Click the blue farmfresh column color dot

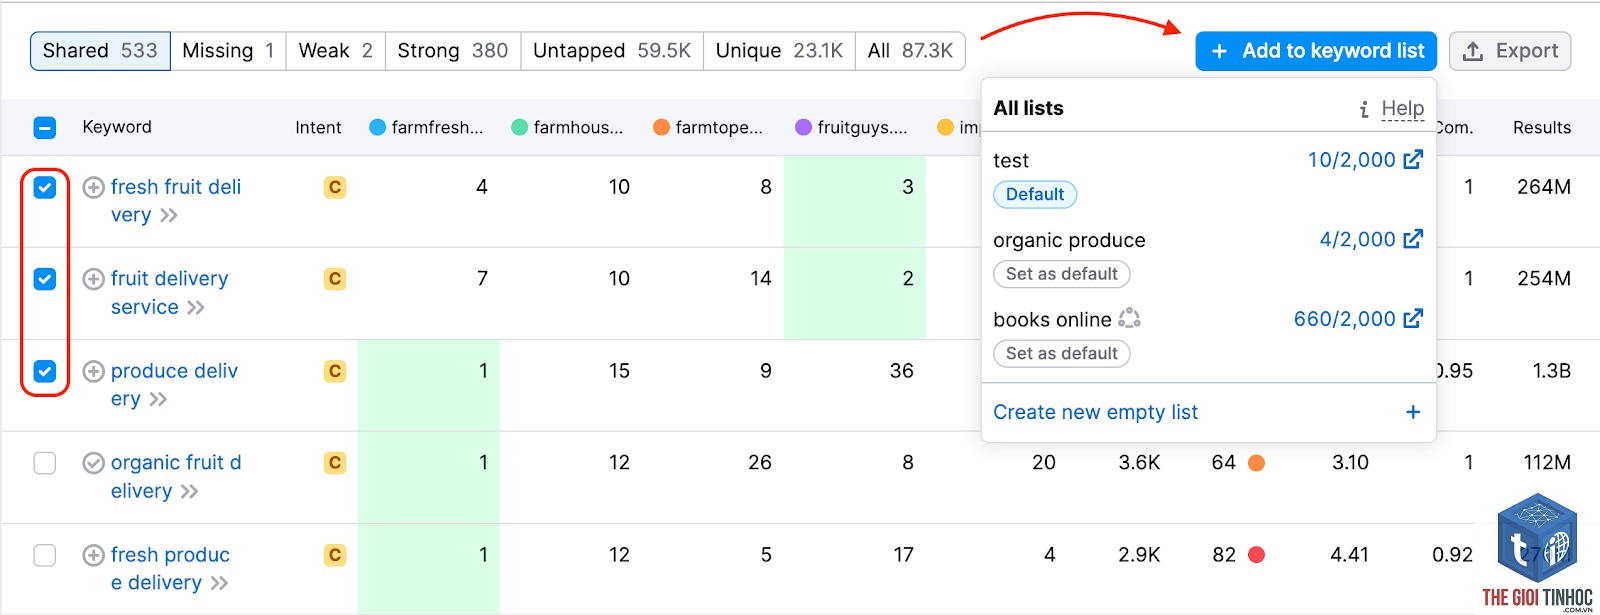pos(378,127)
